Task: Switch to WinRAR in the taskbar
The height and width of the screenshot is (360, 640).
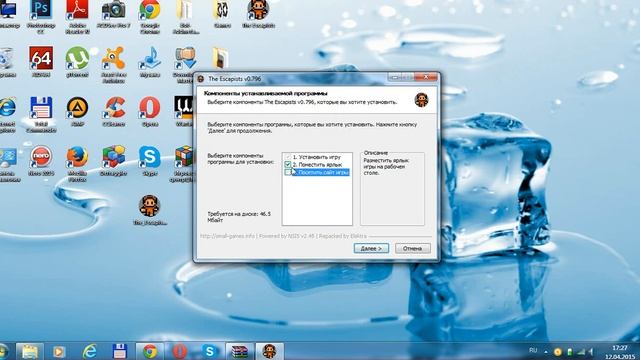Action: tap(239, 351)
